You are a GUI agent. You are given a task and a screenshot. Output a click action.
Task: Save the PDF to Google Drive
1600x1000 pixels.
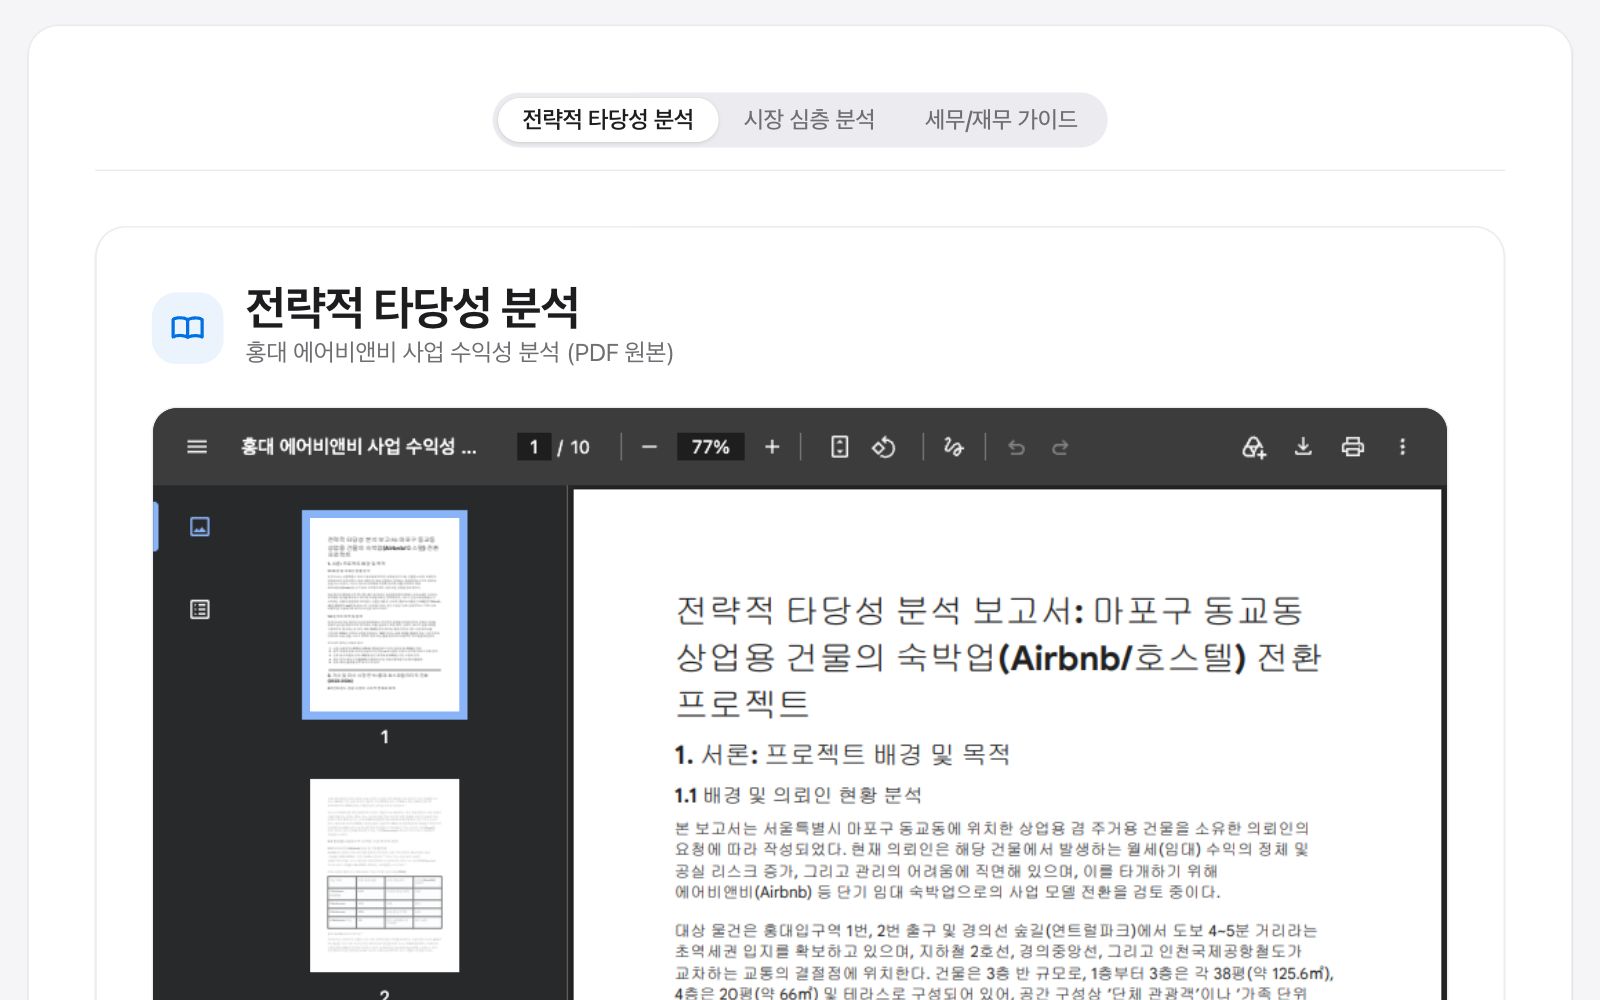point(1254,447)
